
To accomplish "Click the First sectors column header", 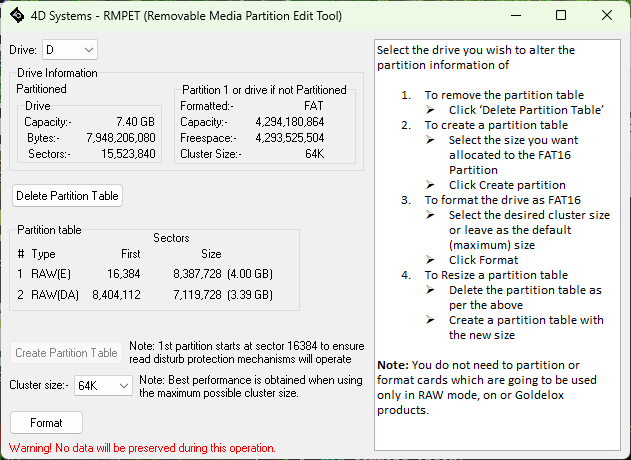I will (x=130, y=253).
